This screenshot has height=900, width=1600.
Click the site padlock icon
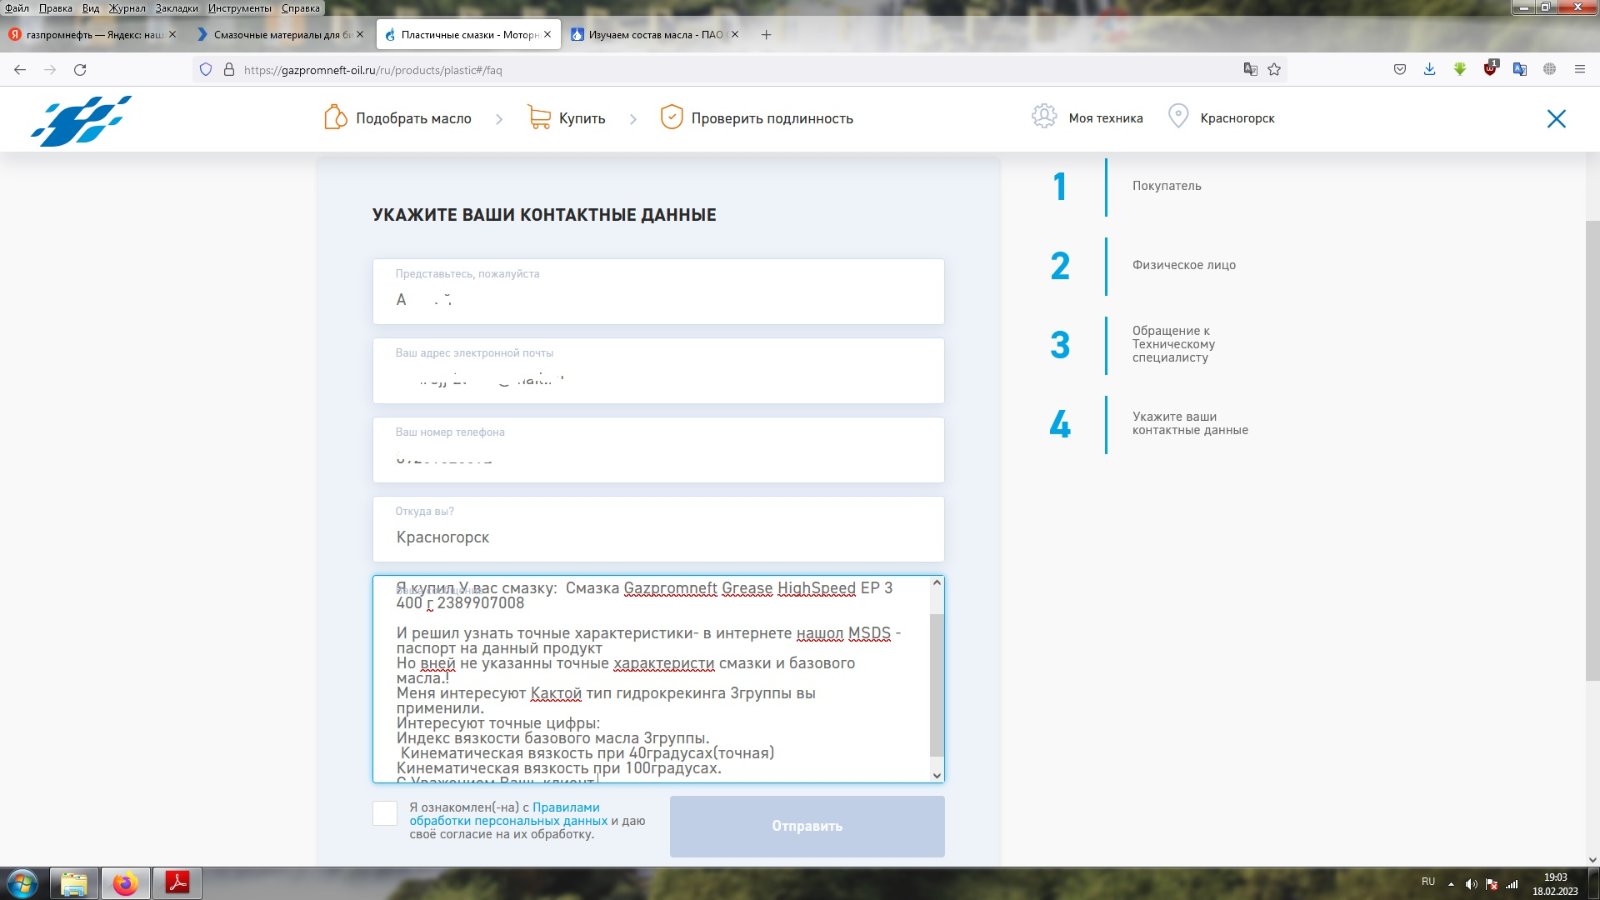pos(229,70)
